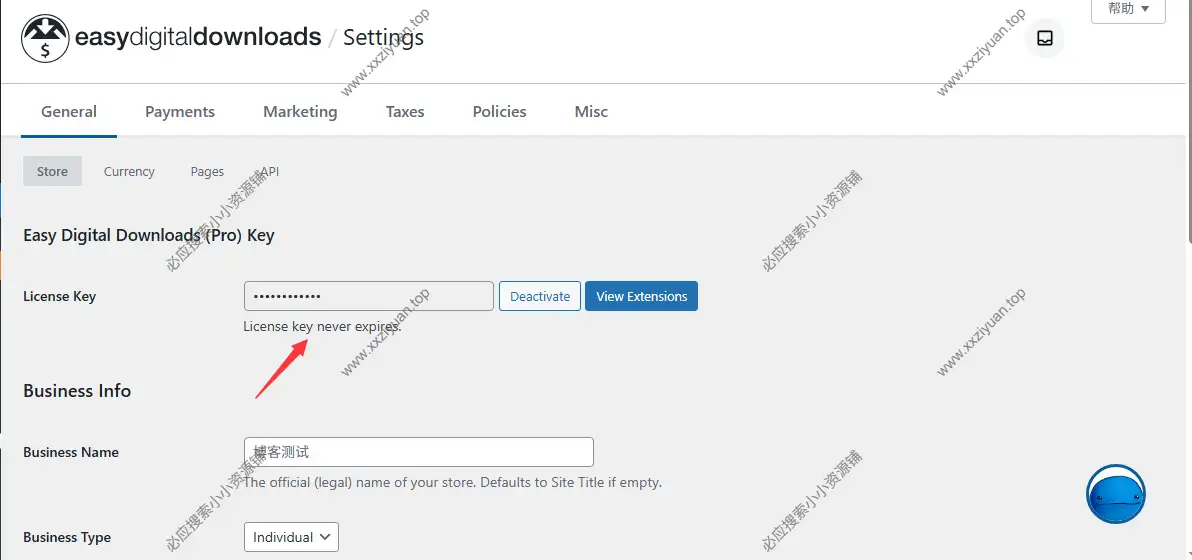
Task: Select the Store sub-tab
Action: (52, 171)
